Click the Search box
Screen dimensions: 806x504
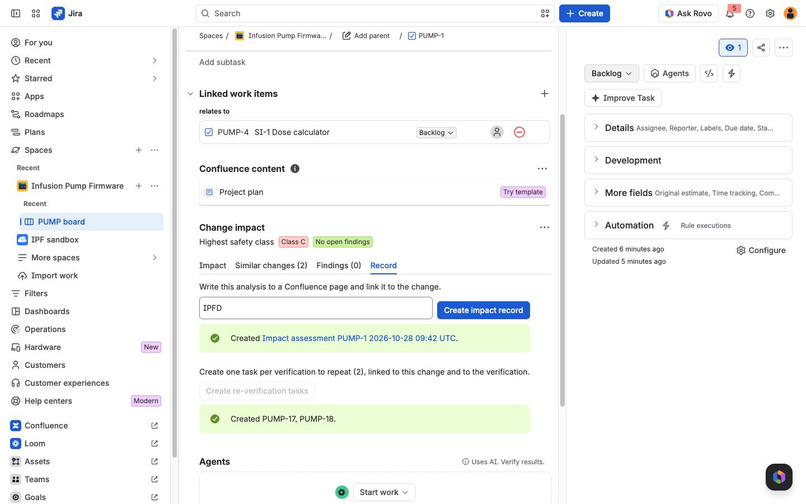[375, 13]
